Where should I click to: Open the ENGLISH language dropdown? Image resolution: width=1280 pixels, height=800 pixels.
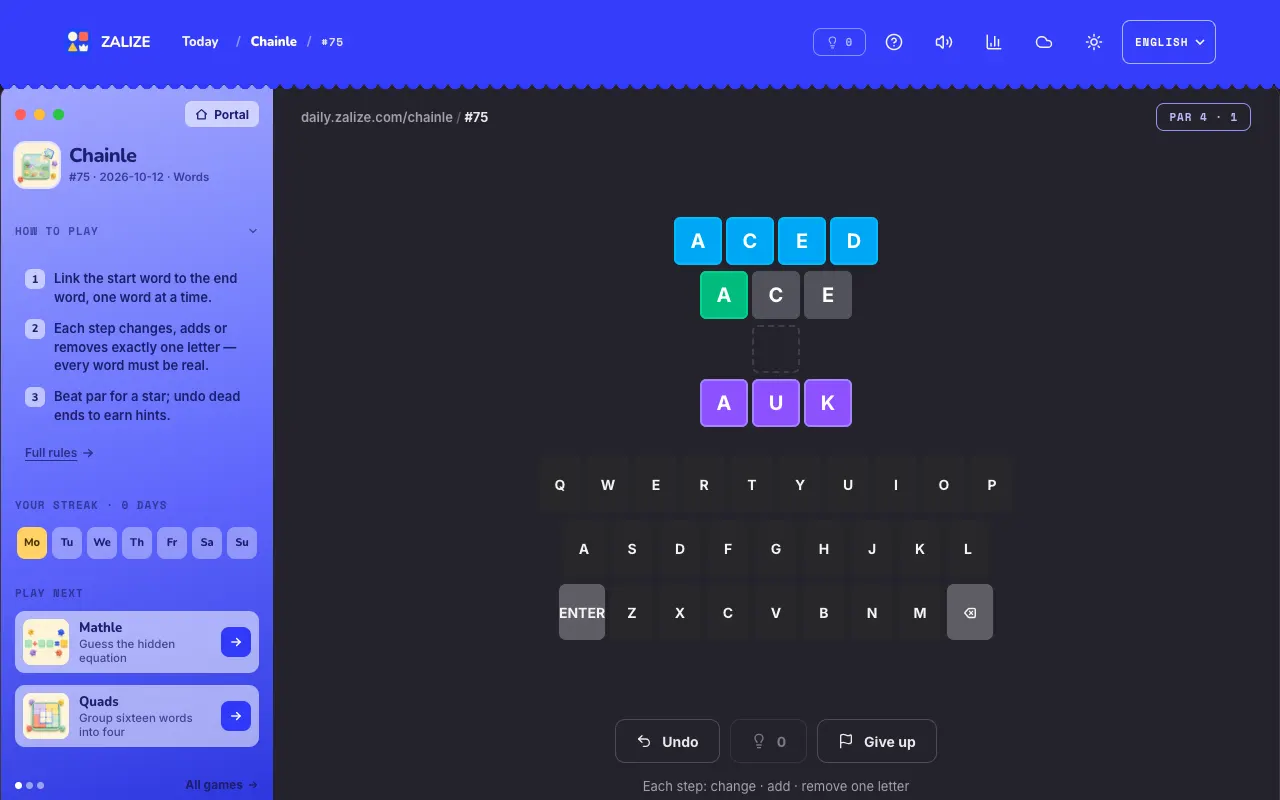tap(1169, 42)
